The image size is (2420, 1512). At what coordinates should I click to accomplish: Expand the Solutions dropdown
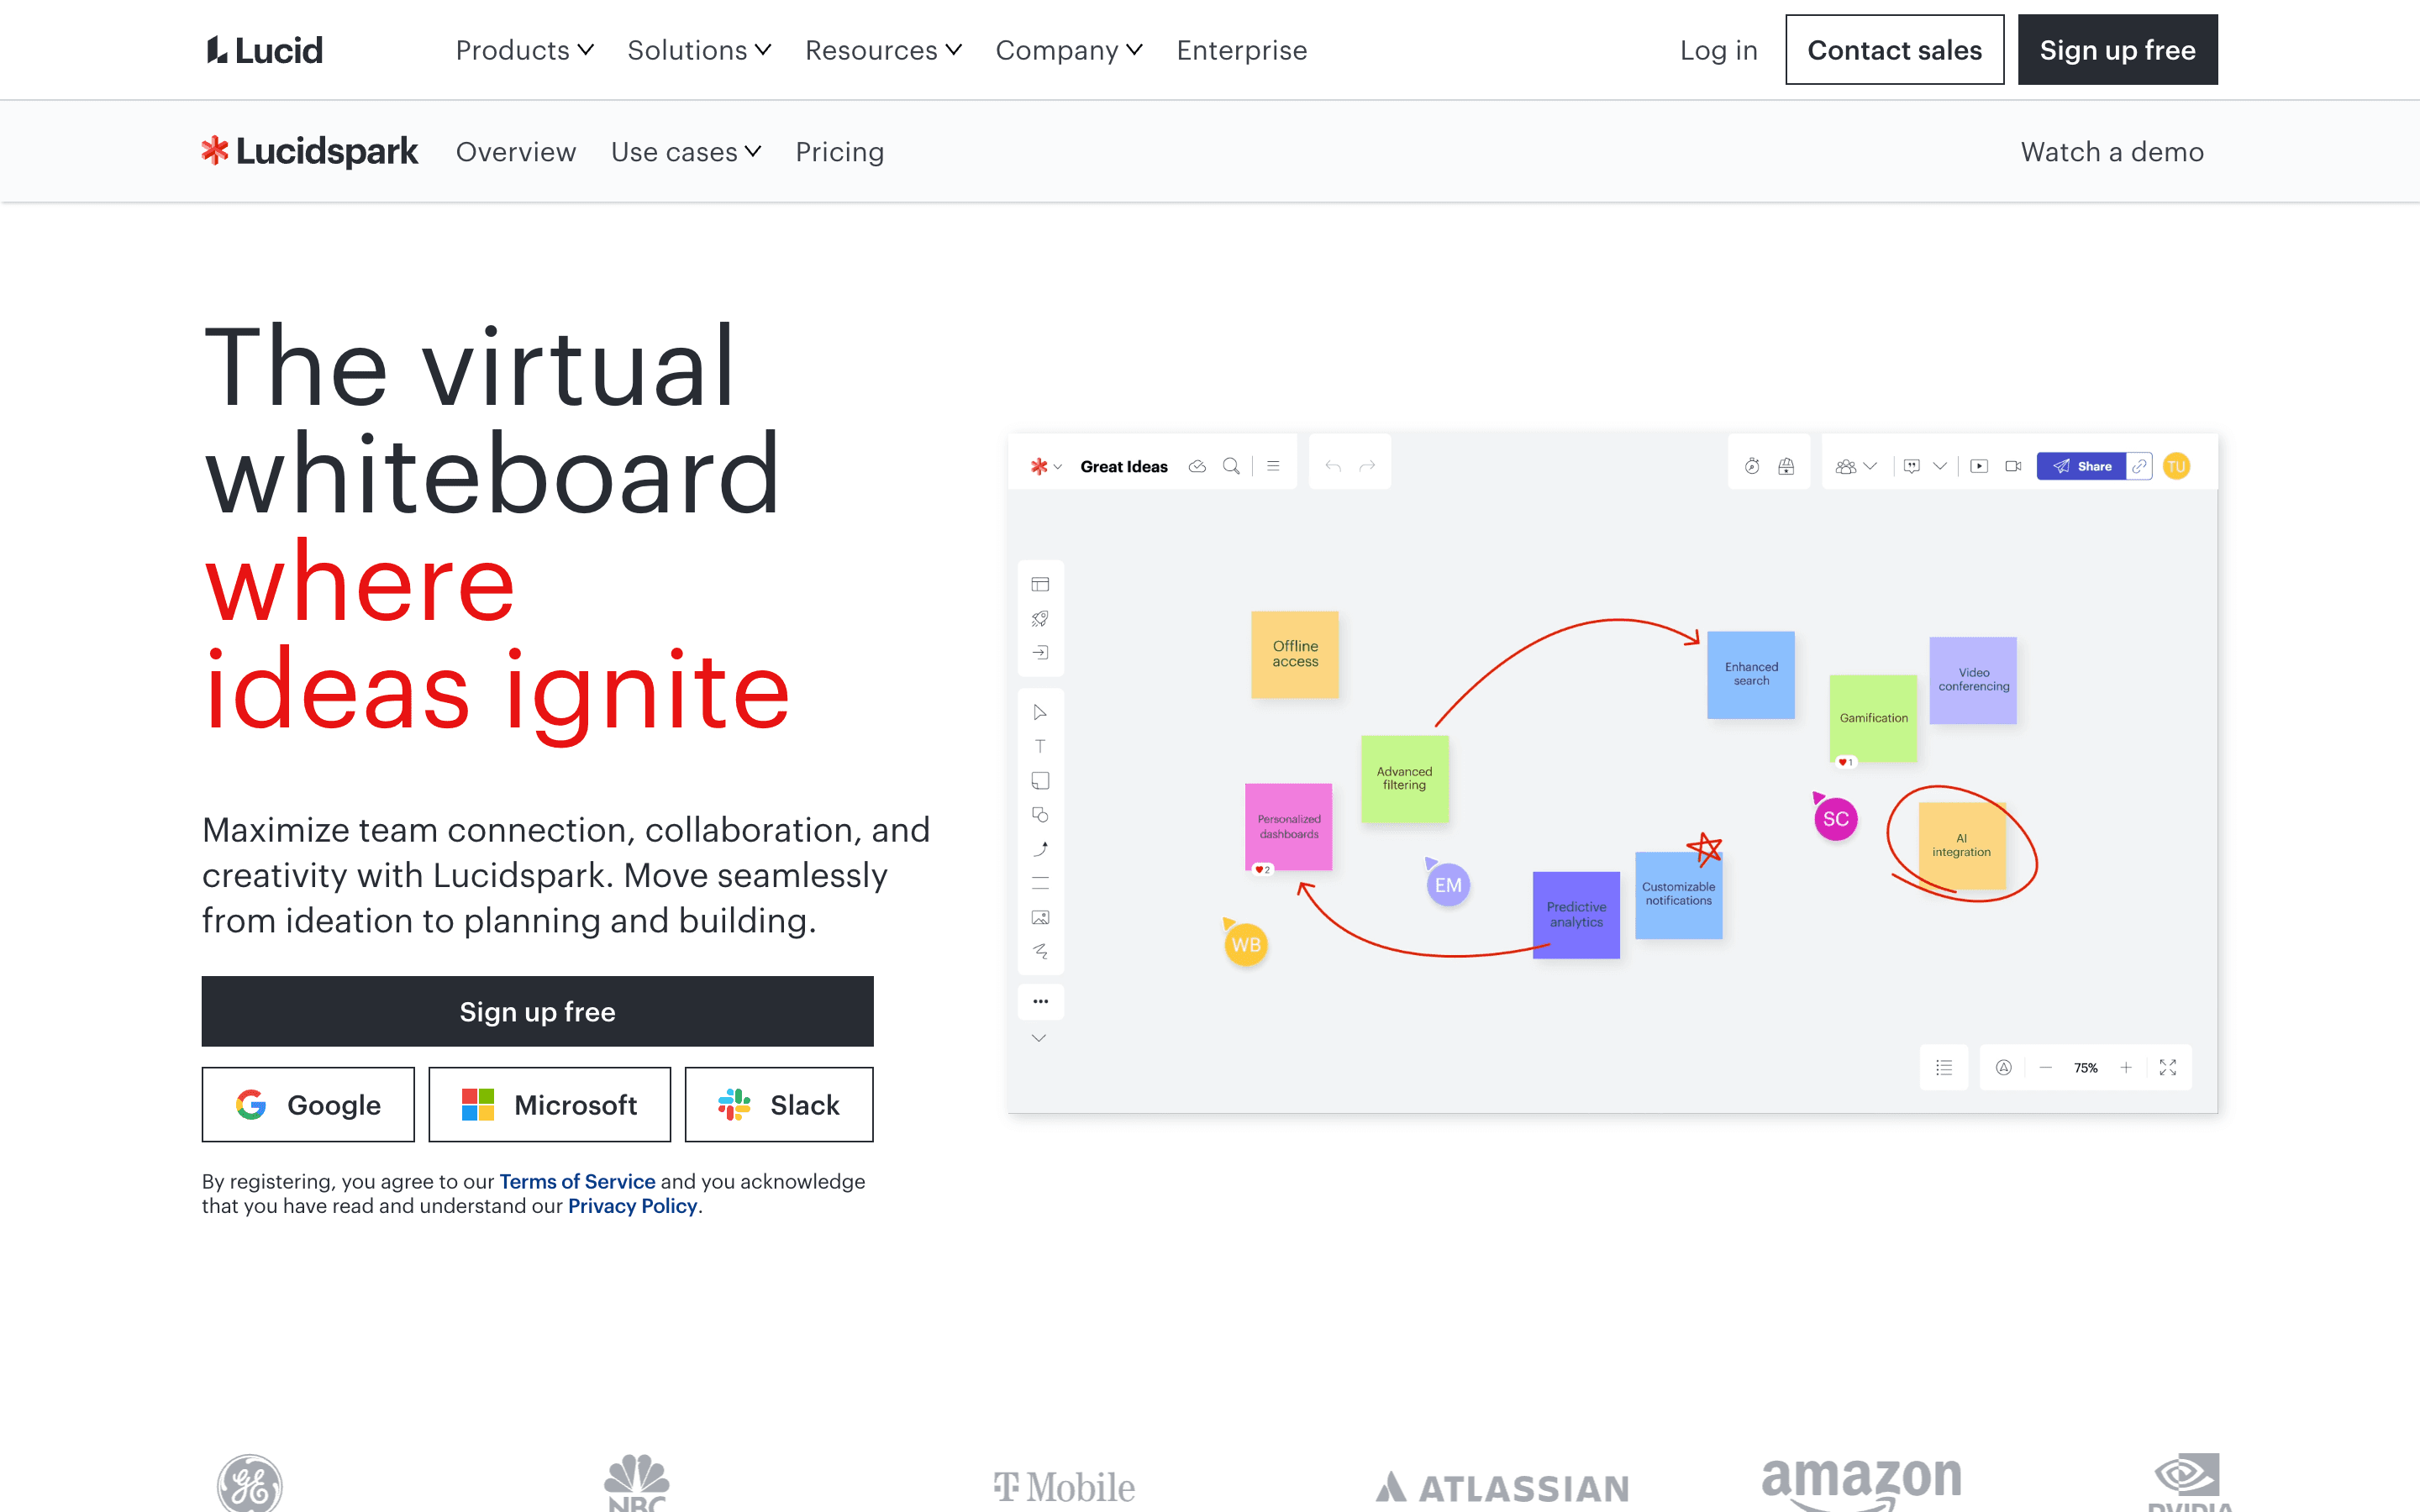pos(699,50)
